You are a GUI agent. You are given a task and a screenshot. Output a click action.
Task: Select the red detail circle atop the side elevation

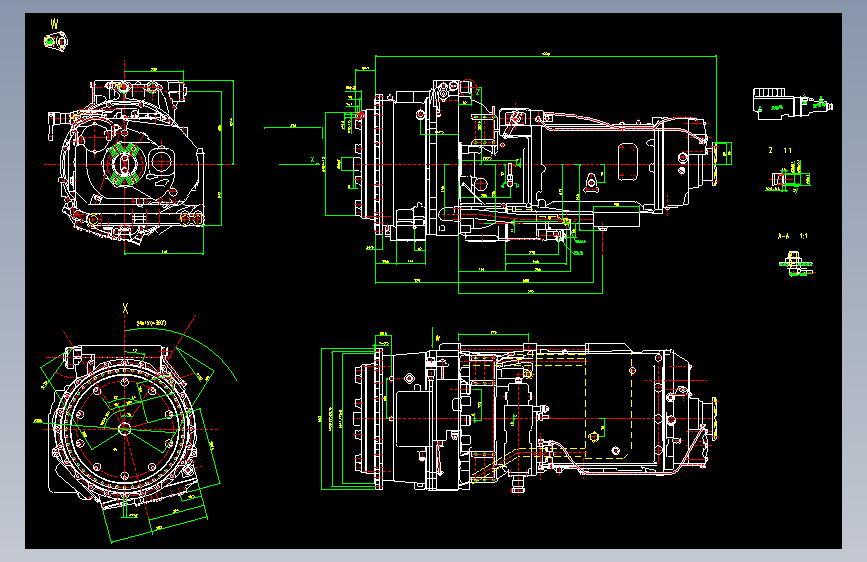pos(468,87)
